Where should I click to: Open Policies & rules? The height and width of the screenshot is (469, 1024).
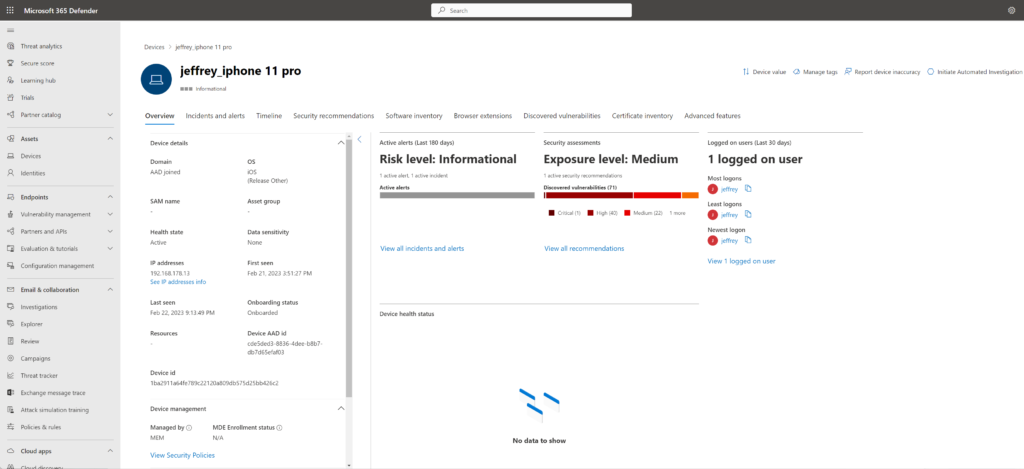point(41,427)
